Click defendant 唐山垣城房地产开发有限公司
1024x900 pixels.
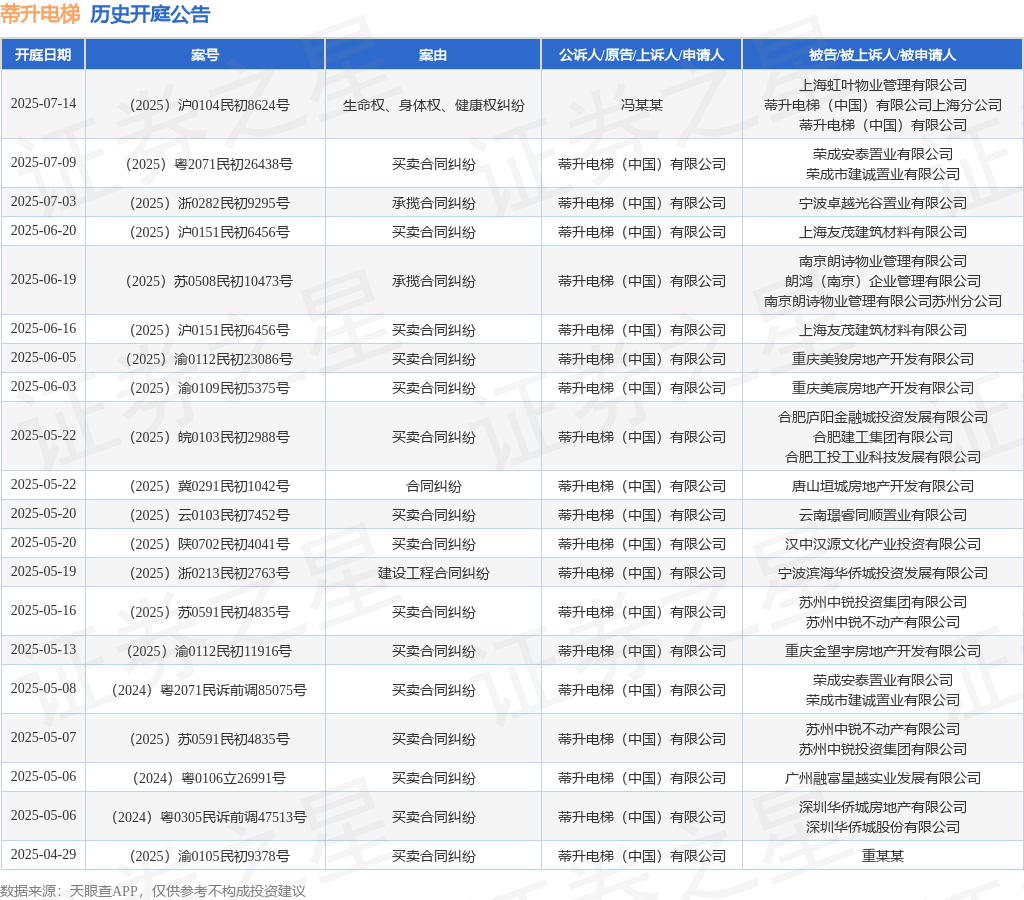pos(883,486)
